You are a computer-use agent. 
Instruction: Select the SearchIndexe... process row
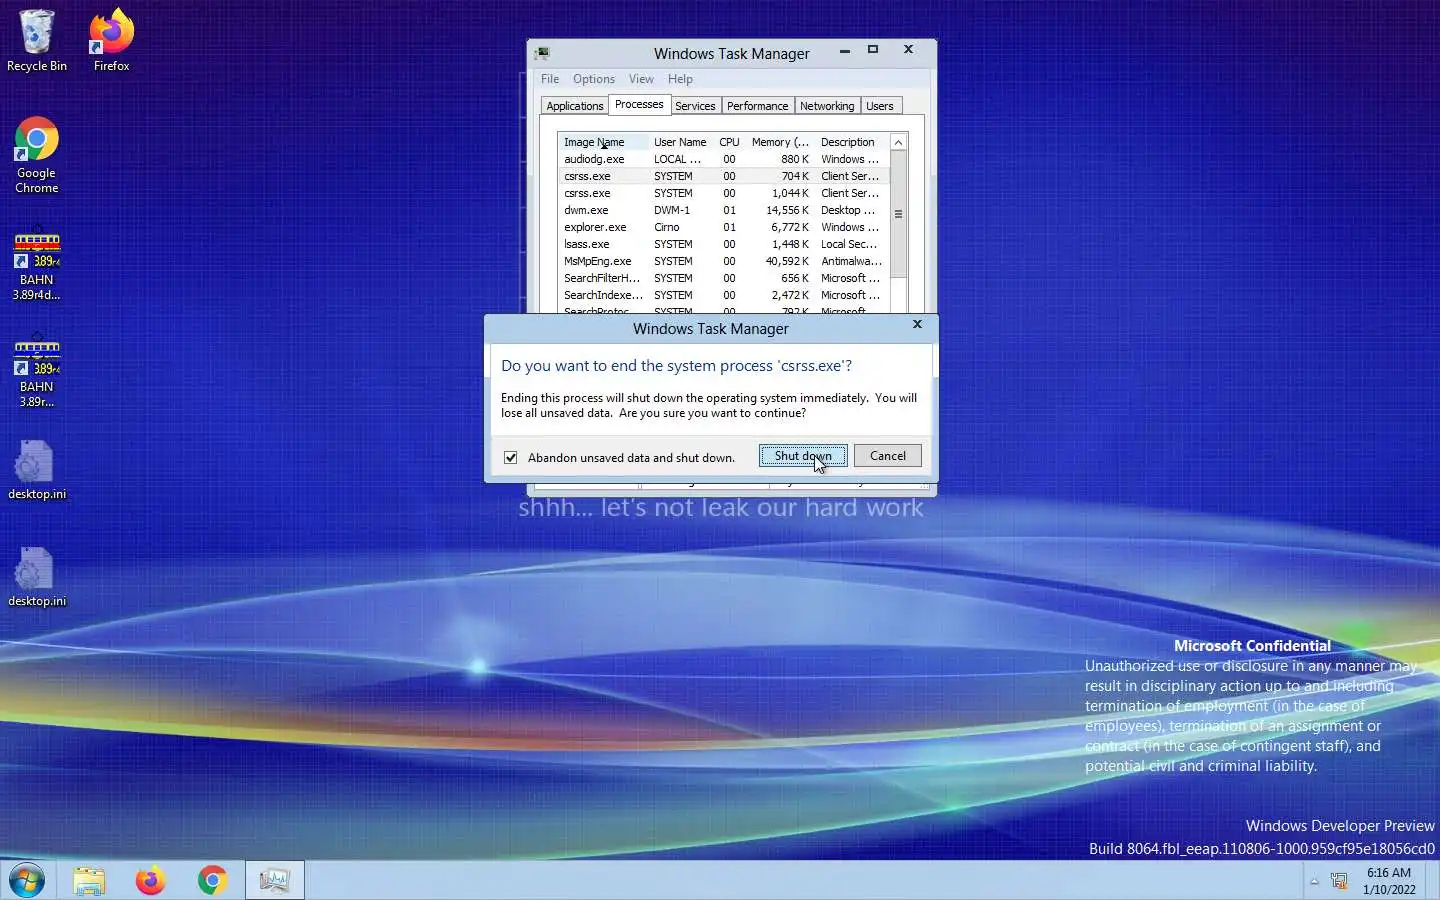[x=723, y=295]
